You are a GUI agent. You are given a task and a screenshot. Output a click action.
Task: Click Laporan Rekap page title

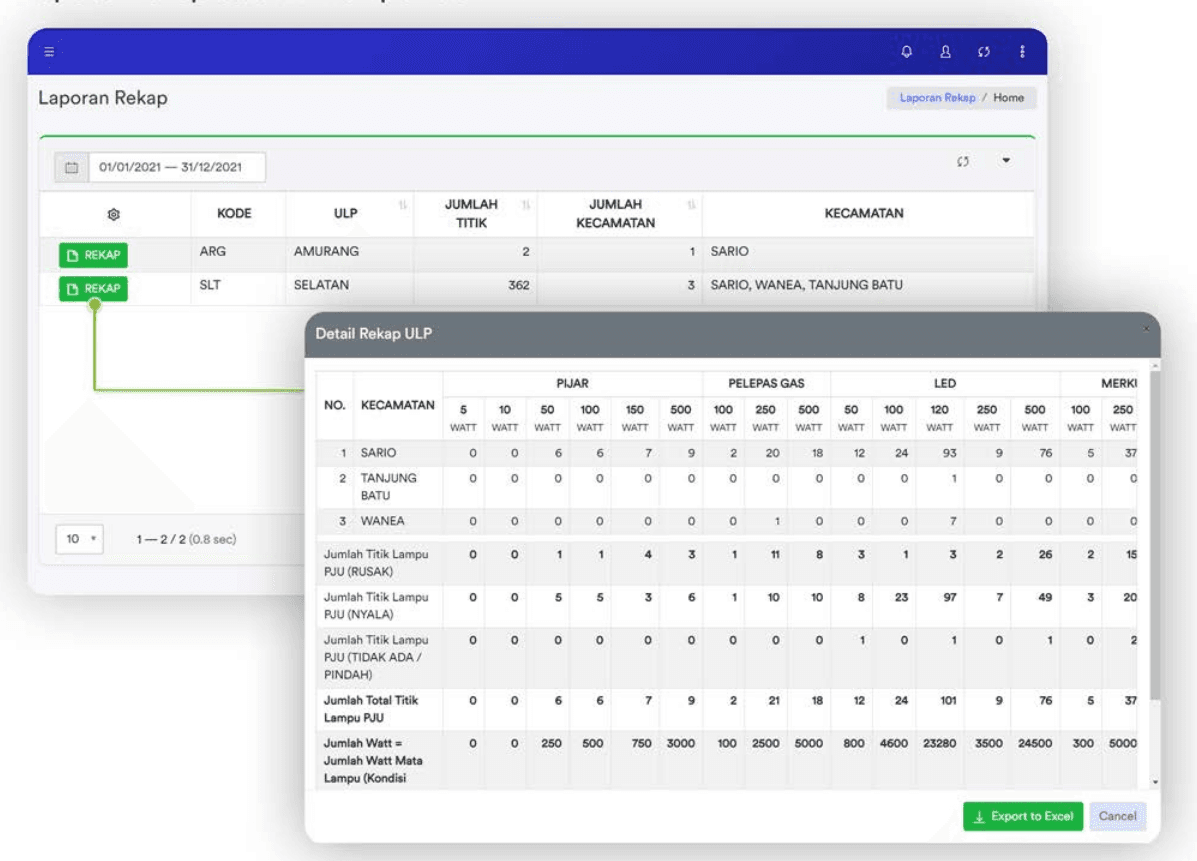point(103,98)
